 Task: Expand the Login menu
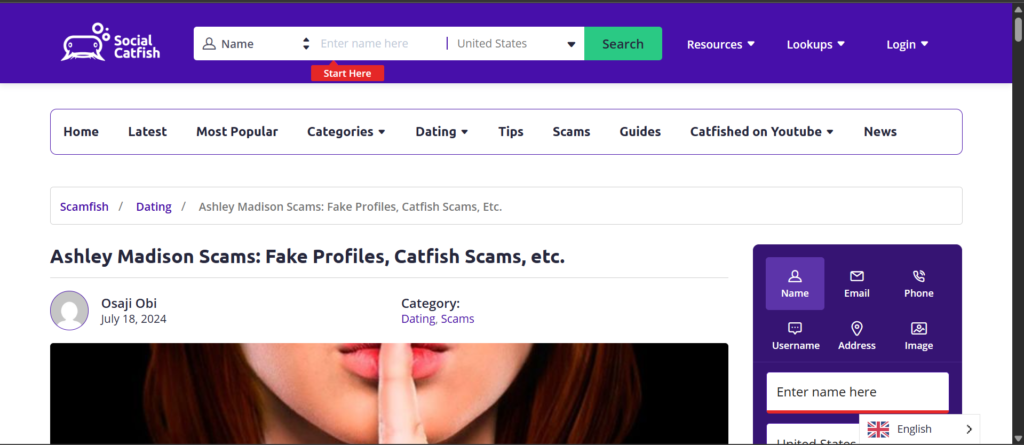click(x=907, y=44)
